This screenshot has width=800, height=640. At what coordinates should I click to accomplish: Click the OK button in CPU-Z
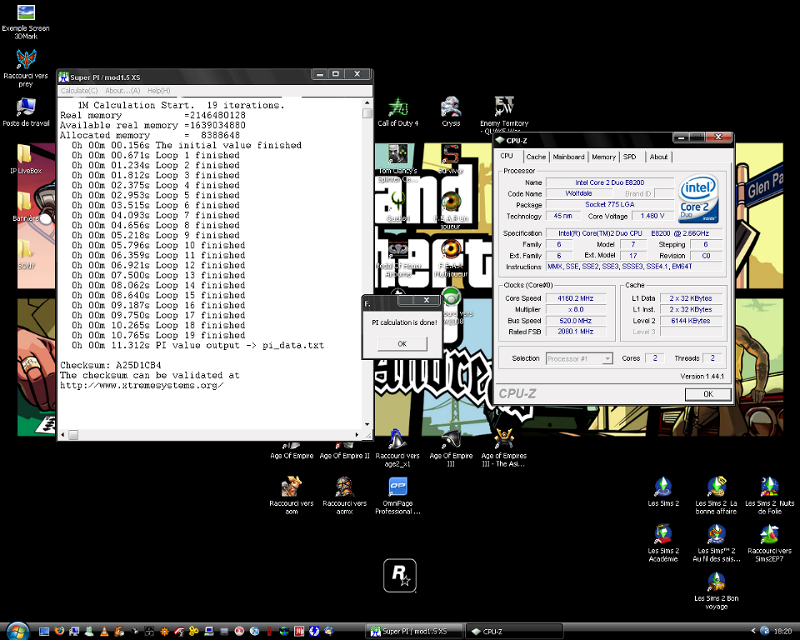click(x=708, y=394)
